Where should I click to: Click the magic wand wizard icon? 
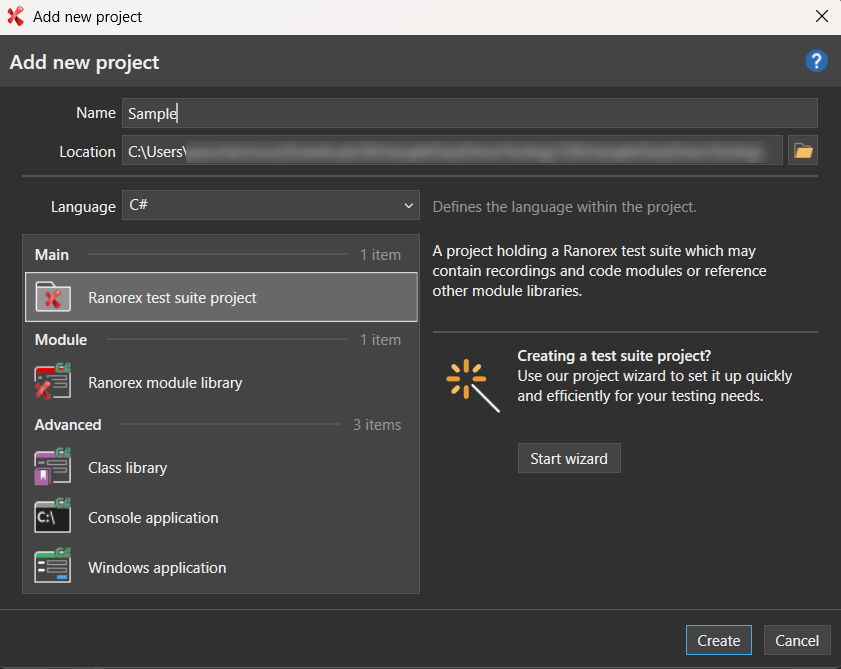[473, 385]
